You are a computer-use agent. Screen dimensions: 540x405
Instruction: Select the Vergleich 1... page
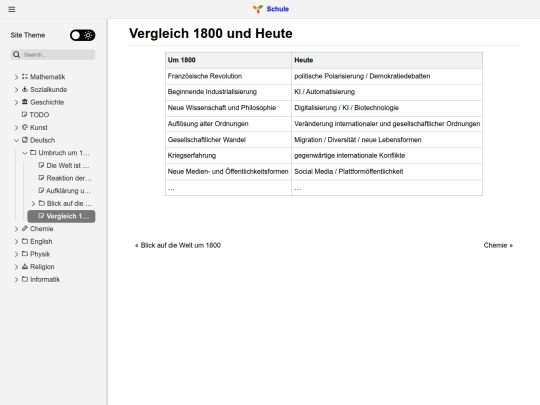(61, 216)
